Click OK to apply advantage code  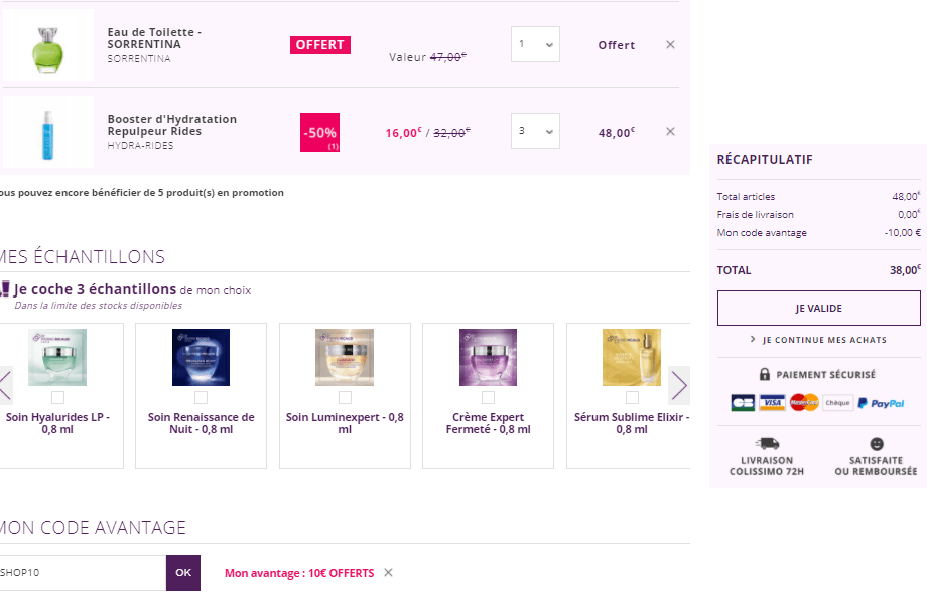coord(183,573)
